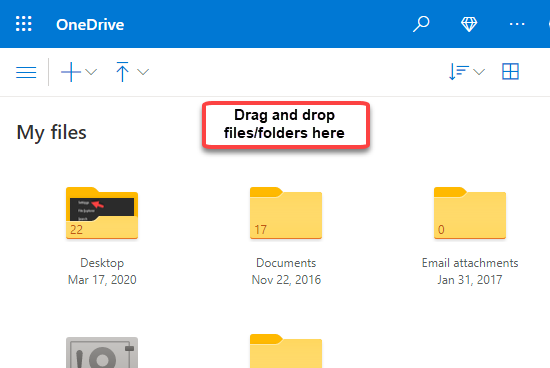Open the Personal Vault safe icon
This screenshot has width=550, height=368.
(x=102, y=352)
